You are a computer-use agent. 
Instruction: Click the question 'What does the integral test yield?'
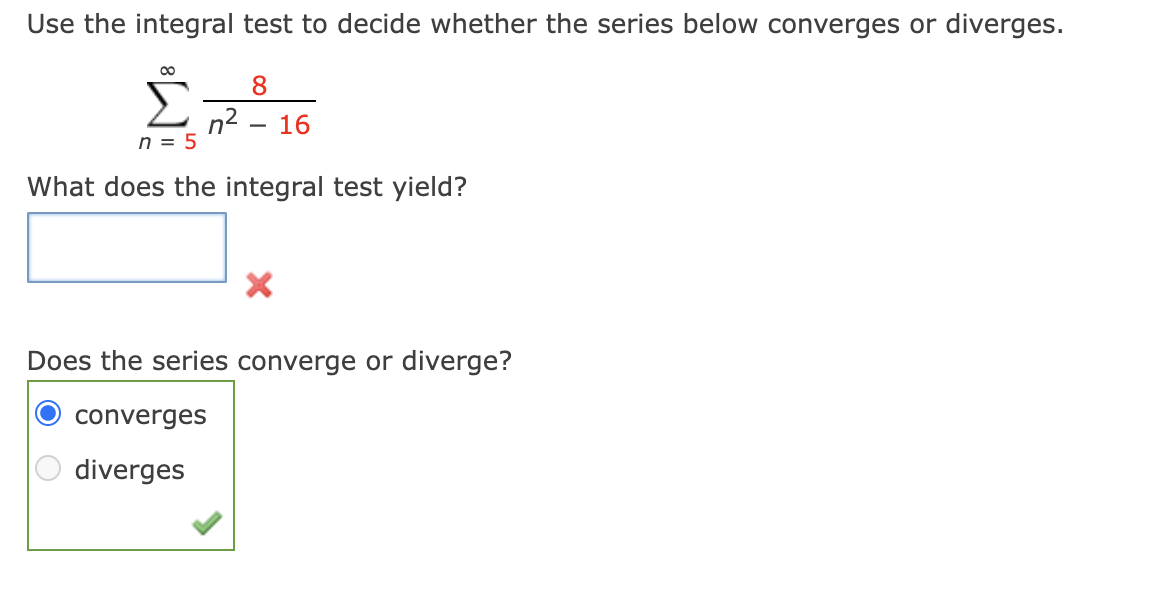pos(245,187)
